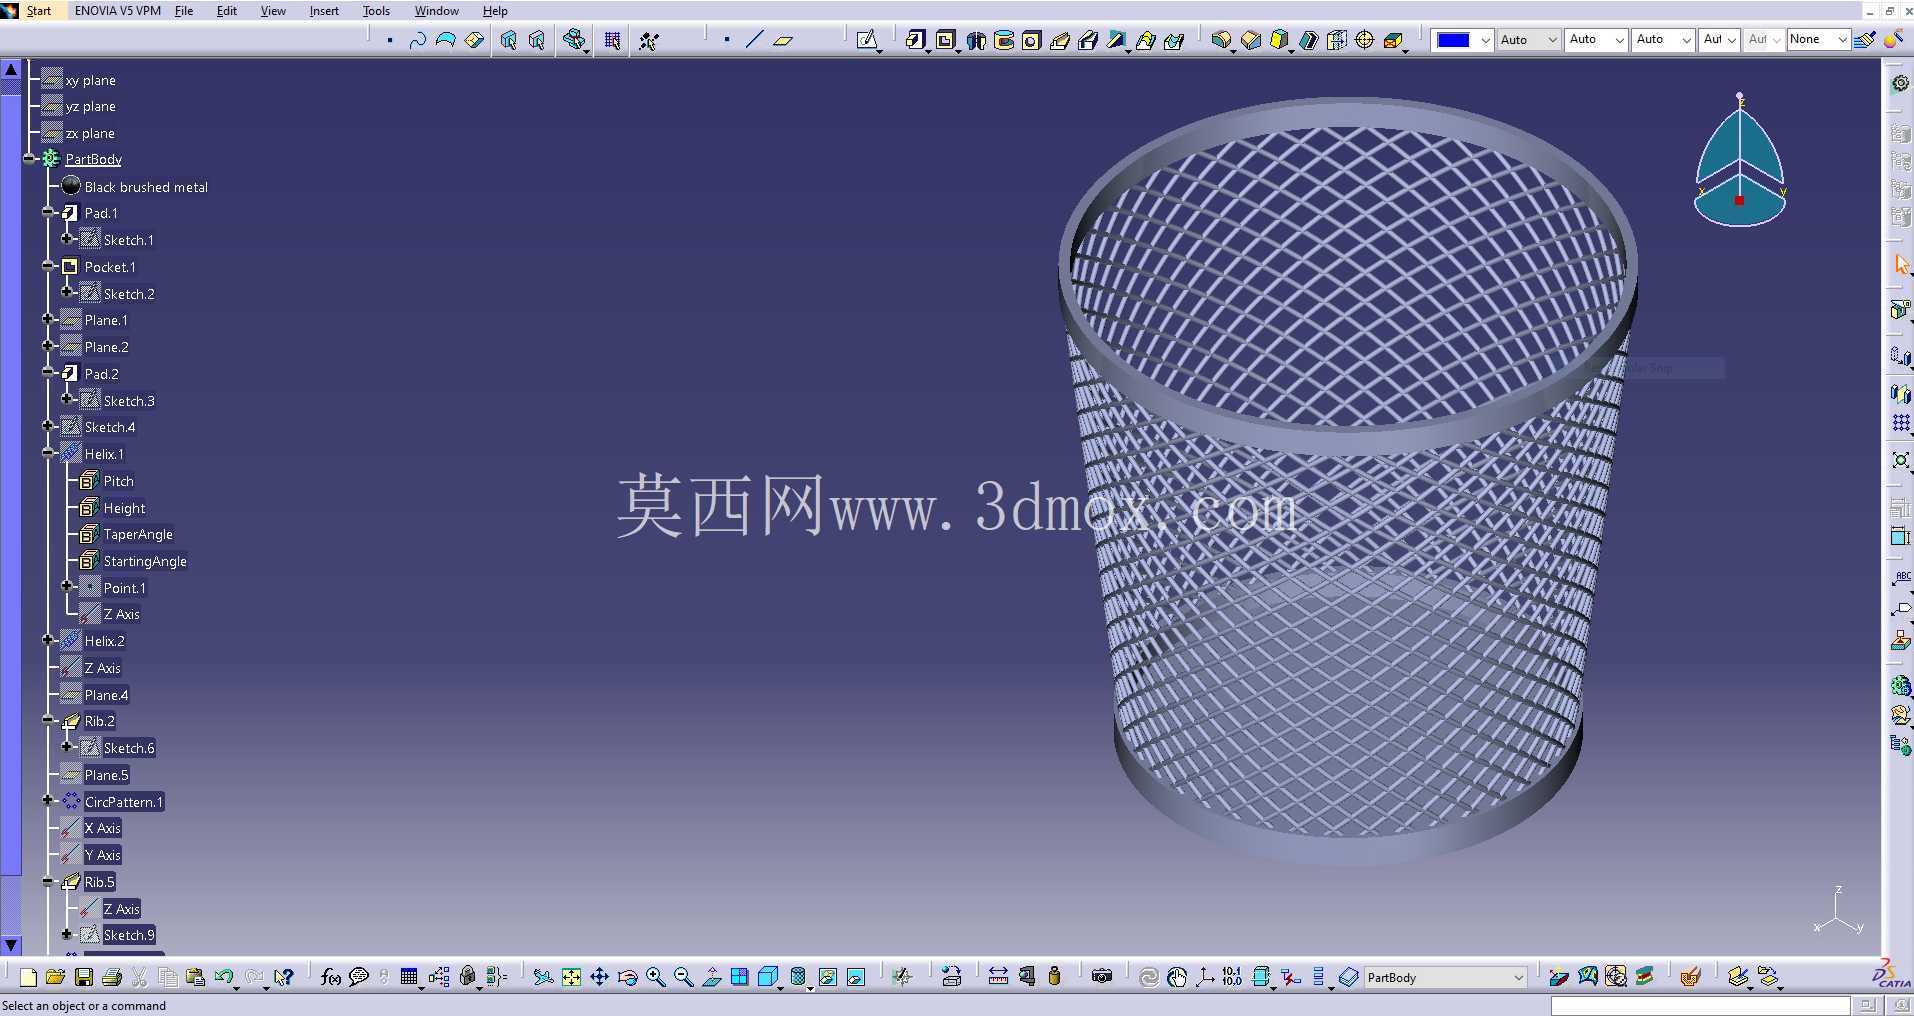Click the Measure Between icon
This screenshot has width=1914, height=1016.
coord(998,977)
